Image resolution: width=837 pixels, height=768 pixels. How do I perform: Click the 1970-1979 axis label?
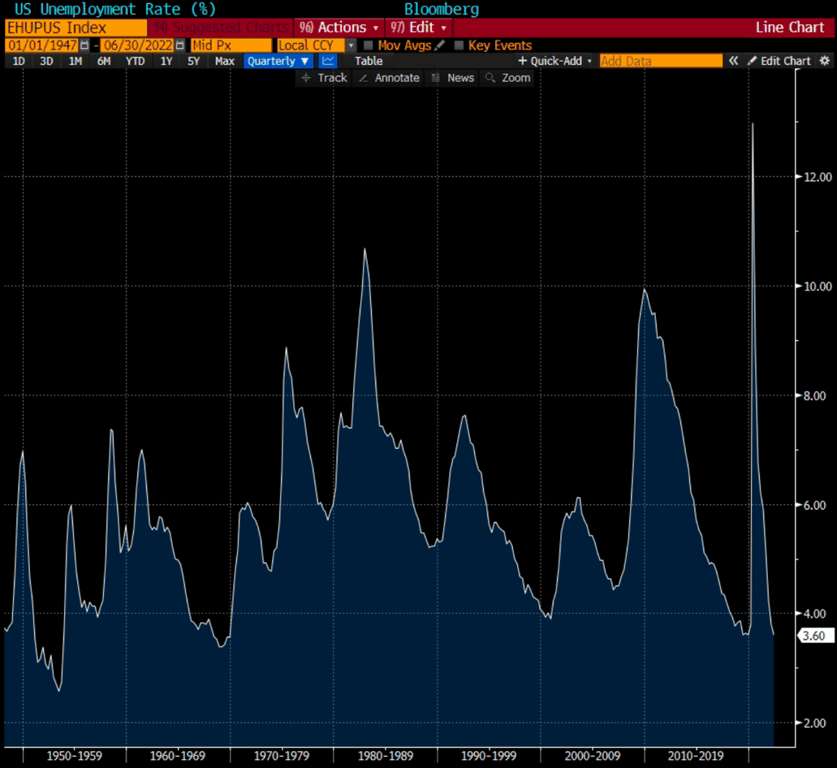[x=282, y=756]
